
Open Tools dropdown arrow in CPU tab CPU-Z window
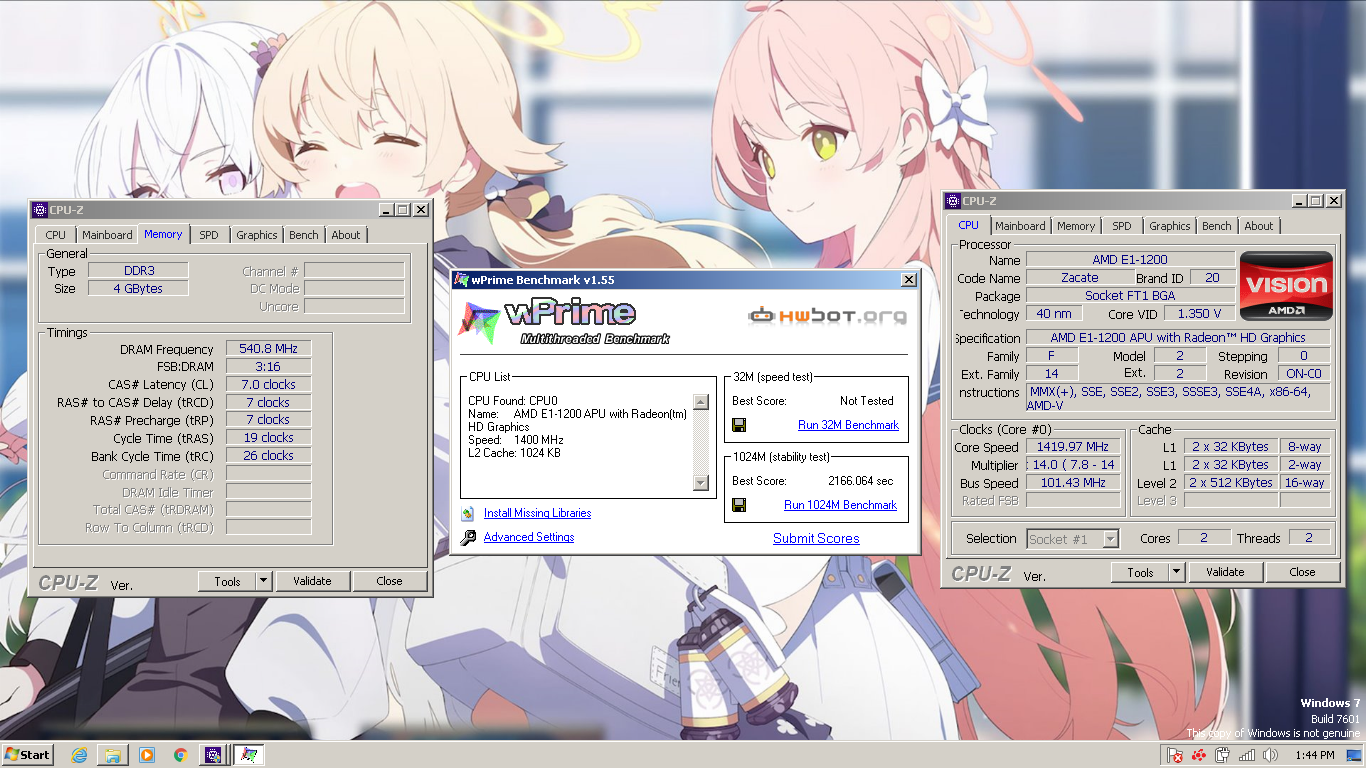click(x=1177, y=572)
